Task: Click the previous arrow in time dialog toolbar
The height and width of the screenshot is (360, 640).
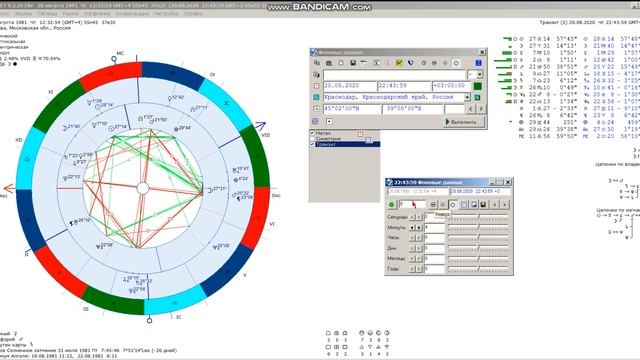Action: pyautogui.click(x=495, y=204)
